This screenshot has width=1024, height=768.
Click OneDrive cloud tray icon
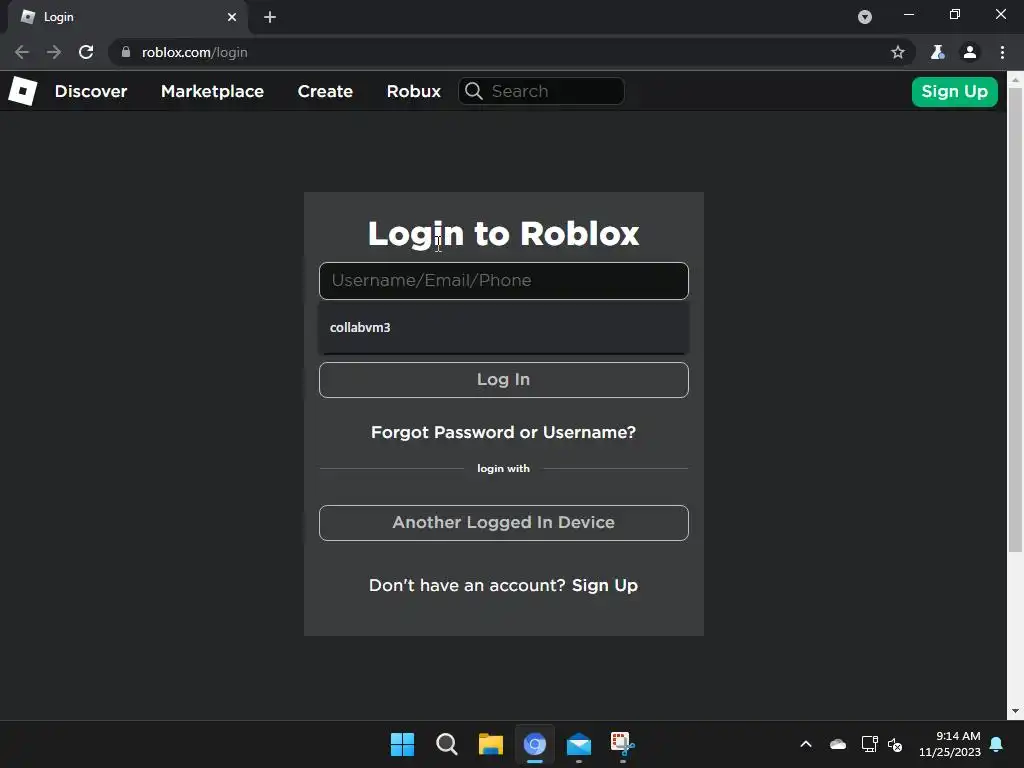pos(838,744)
